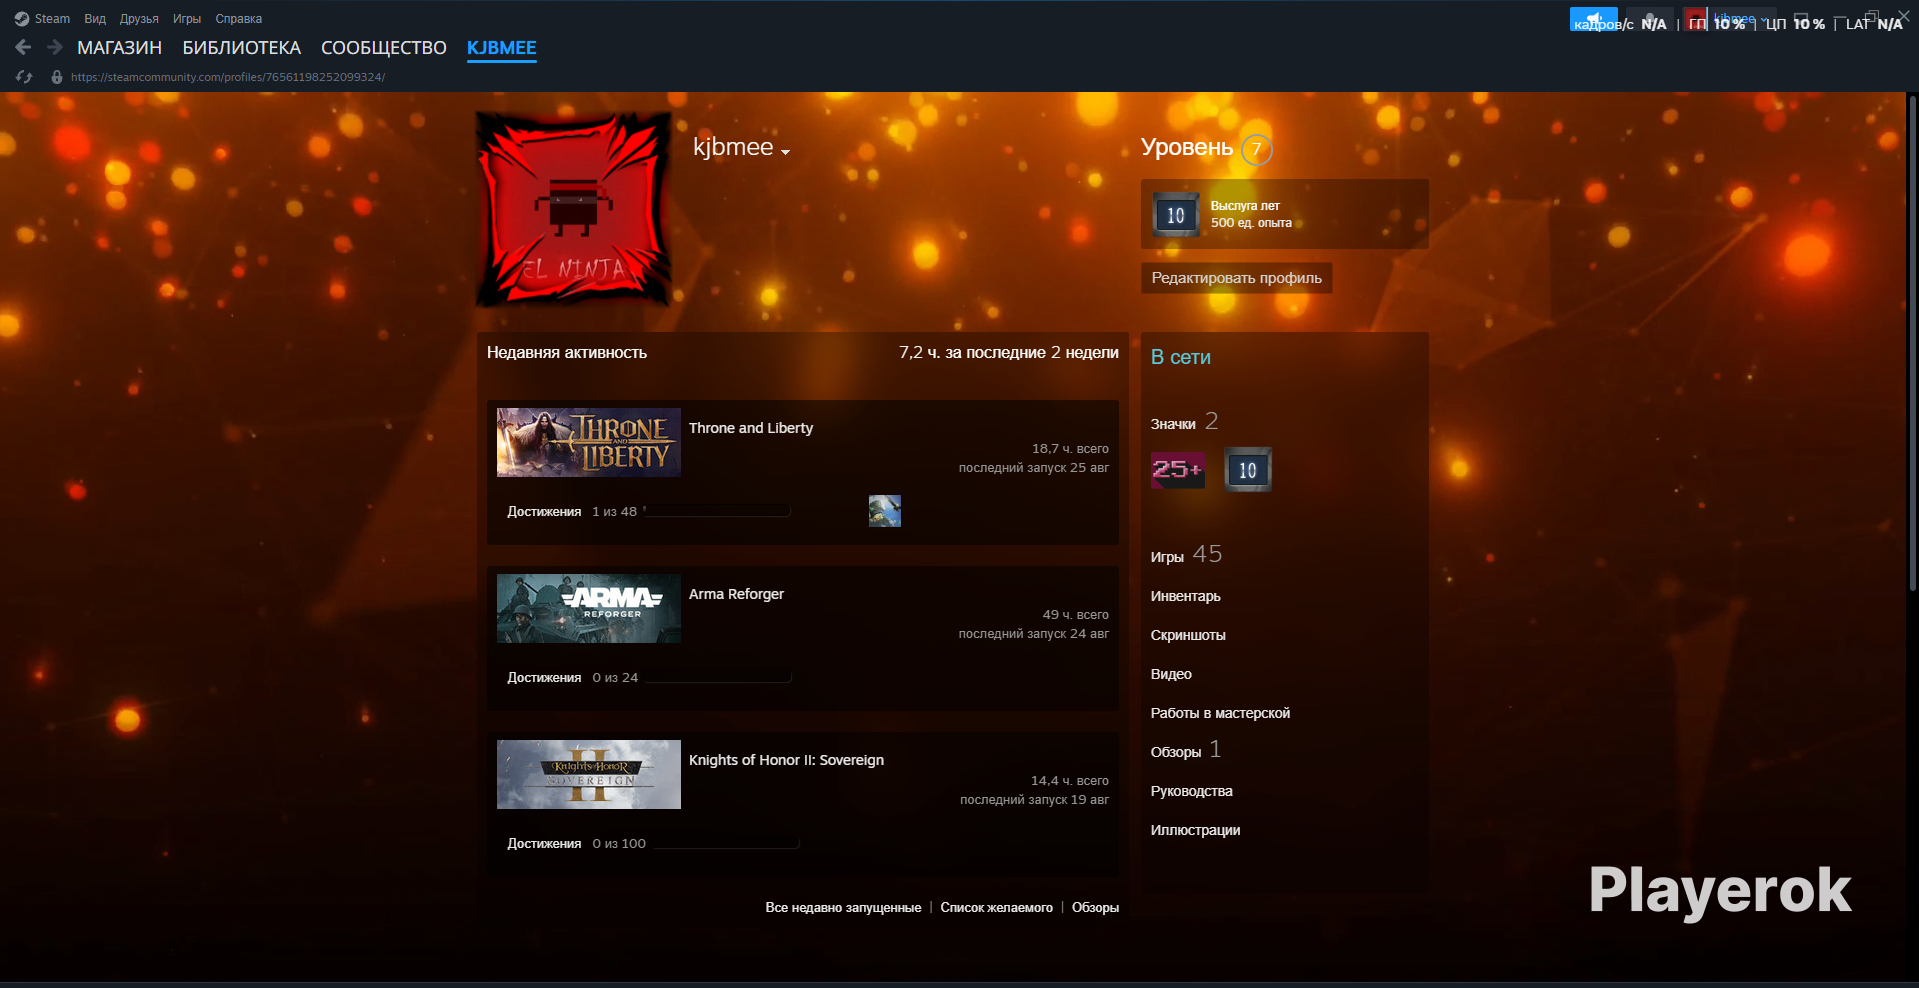Open the Arma Reforger game banner

(589, 608)
